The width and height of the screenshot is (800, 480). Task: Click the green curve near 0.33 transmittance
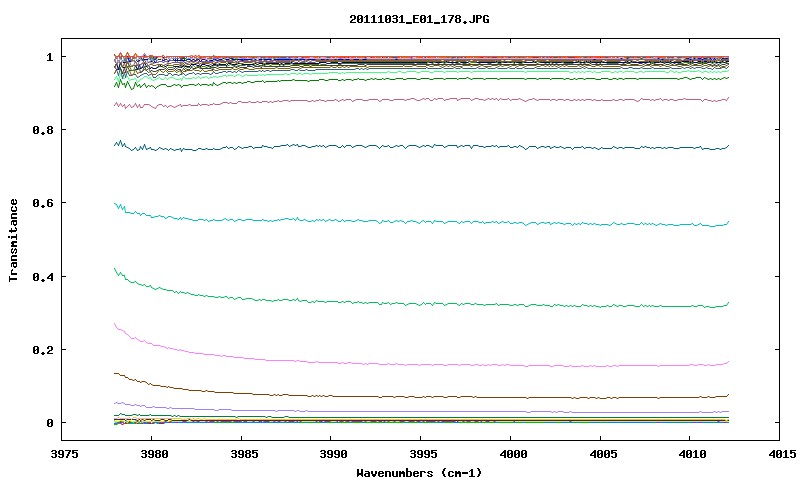[421, 304]
